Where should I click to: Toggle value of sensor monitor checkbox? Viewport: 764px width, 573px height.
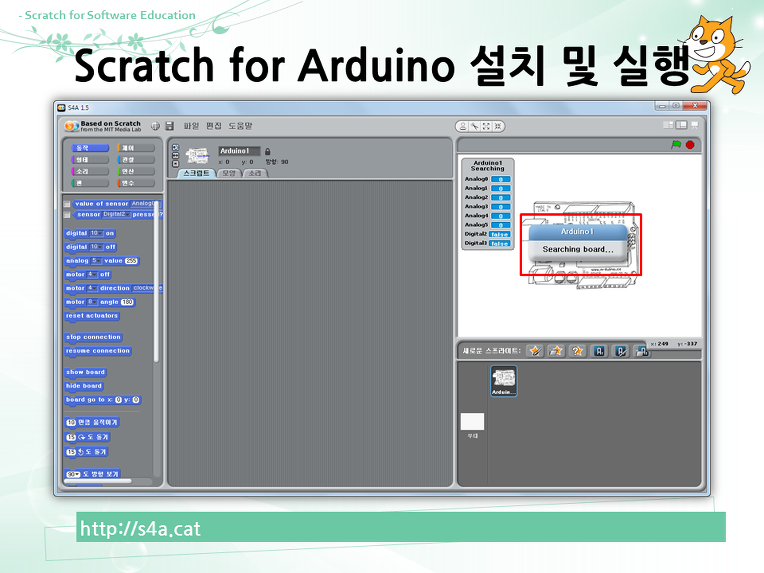click(x=67, y=204)
